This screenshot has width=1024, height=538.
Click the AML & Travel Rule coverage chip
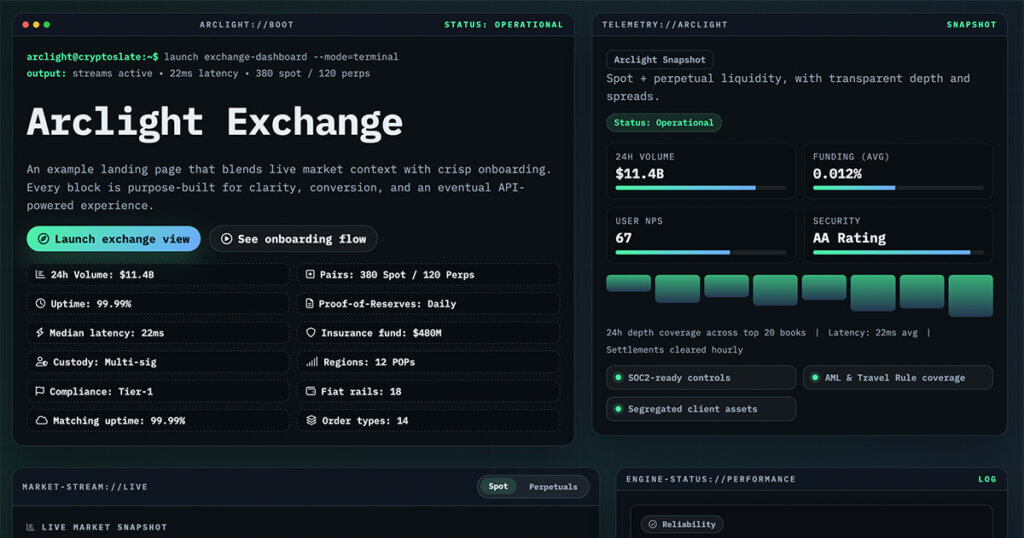898,377
